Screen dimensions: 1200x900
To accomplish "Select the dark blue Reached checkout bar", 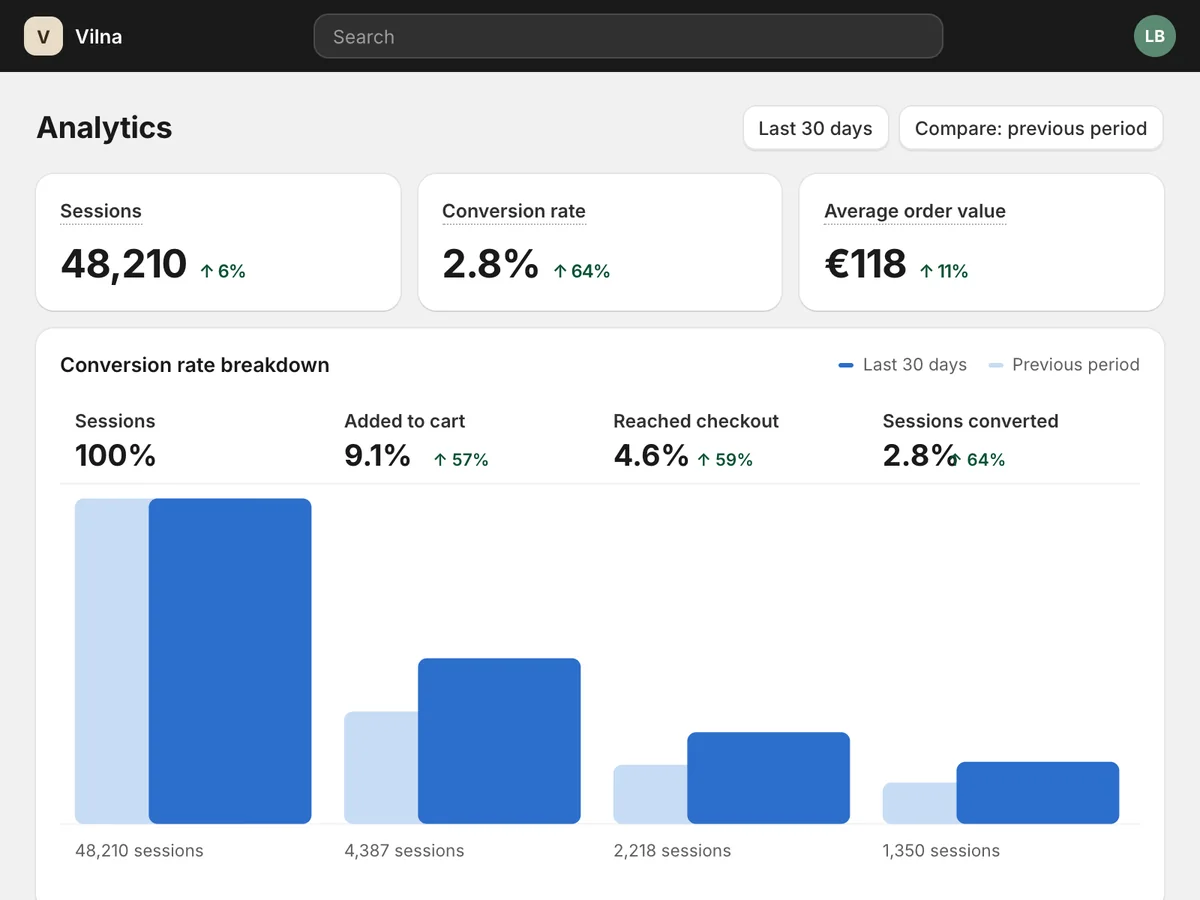I will coord(768,778).
